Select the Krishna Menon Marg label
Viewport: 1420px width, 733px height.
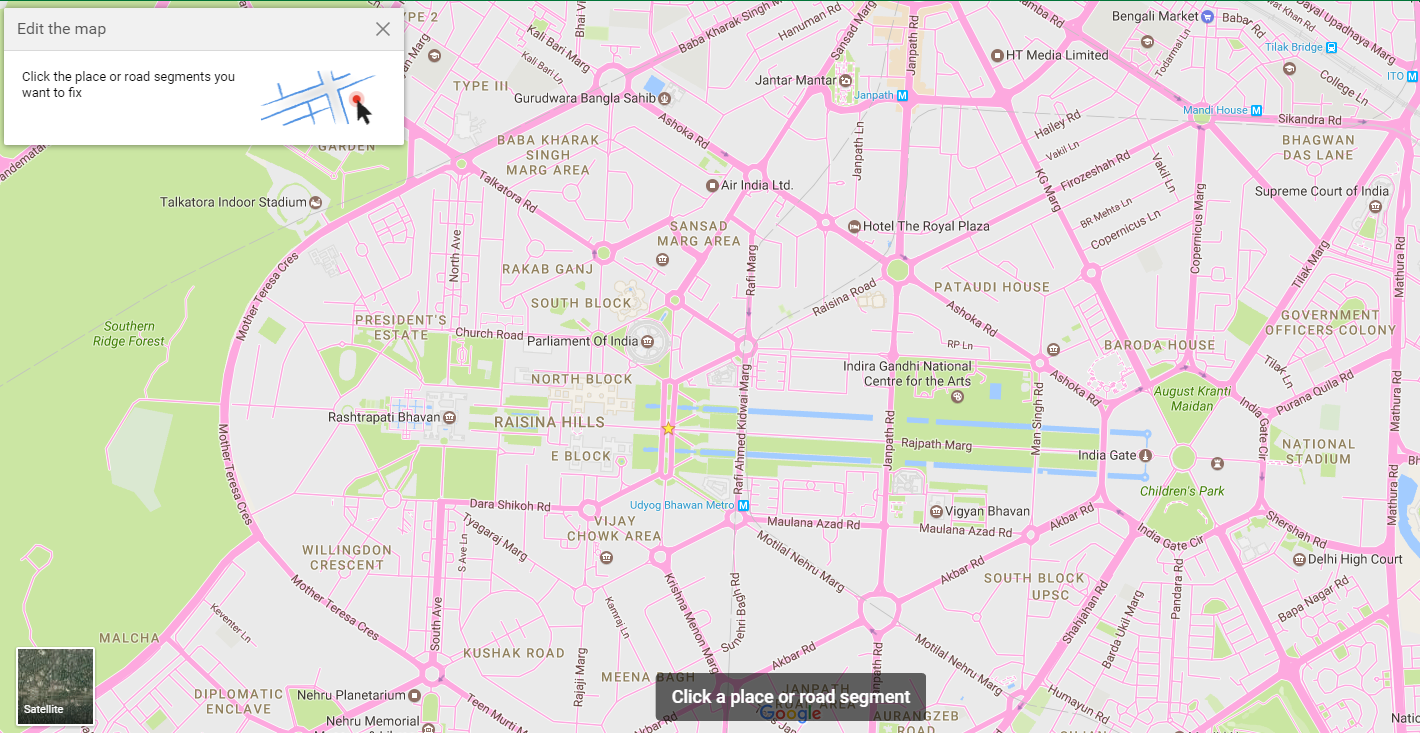click(691, 625)
